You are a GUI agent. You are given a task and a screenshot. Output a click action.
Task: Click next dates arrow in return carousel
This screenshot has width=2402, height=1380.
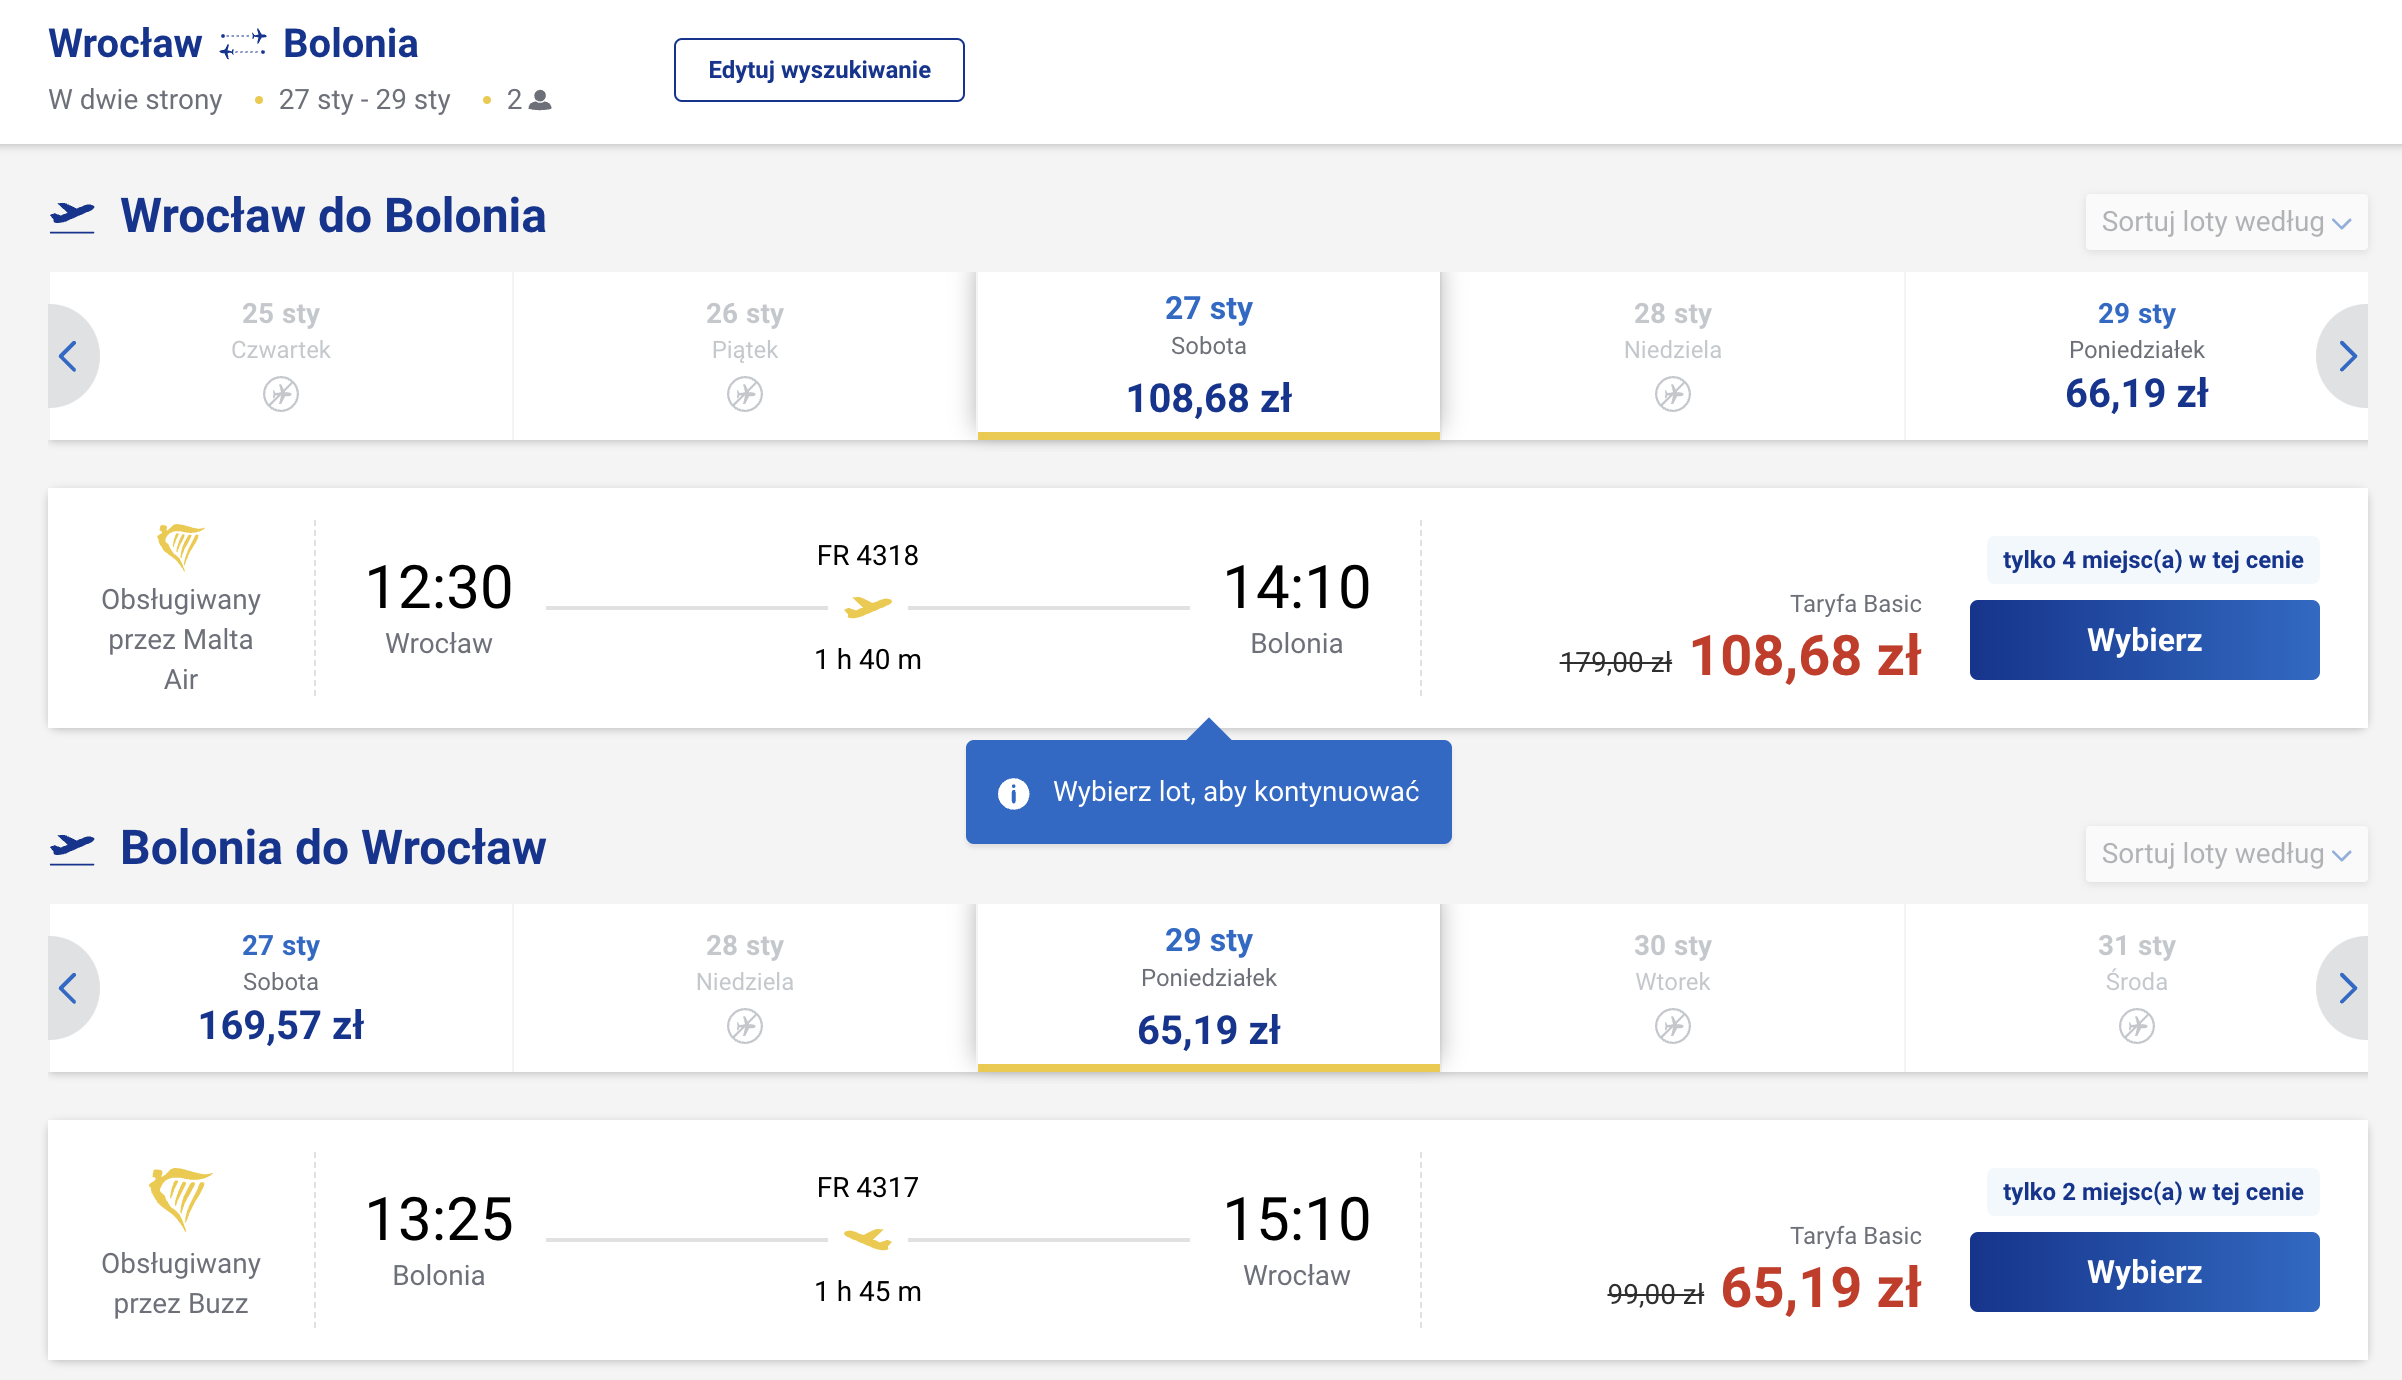point(2345,988)
